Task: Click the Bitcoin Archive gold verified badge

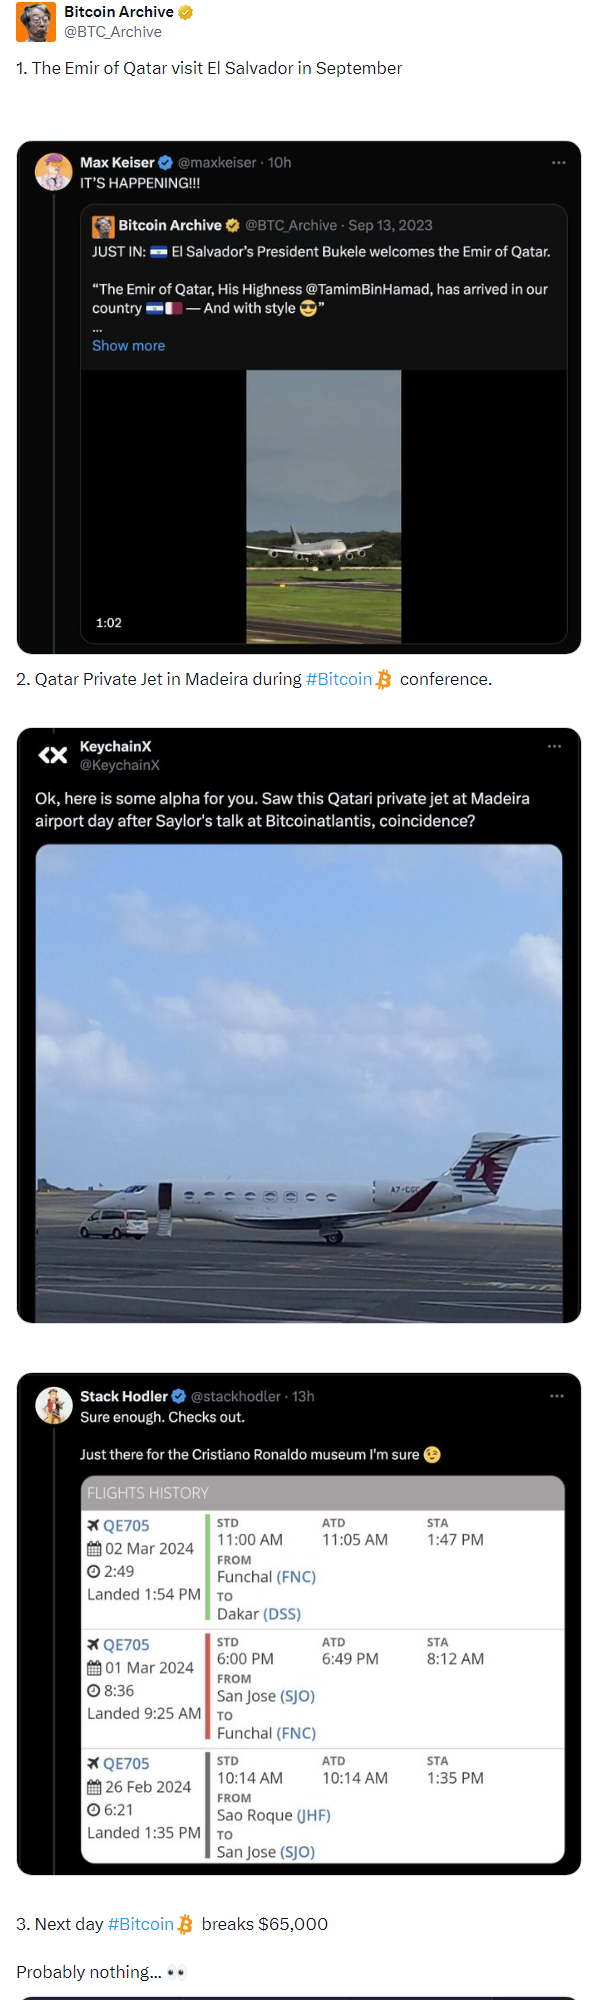Action: (x=185, y=12)
